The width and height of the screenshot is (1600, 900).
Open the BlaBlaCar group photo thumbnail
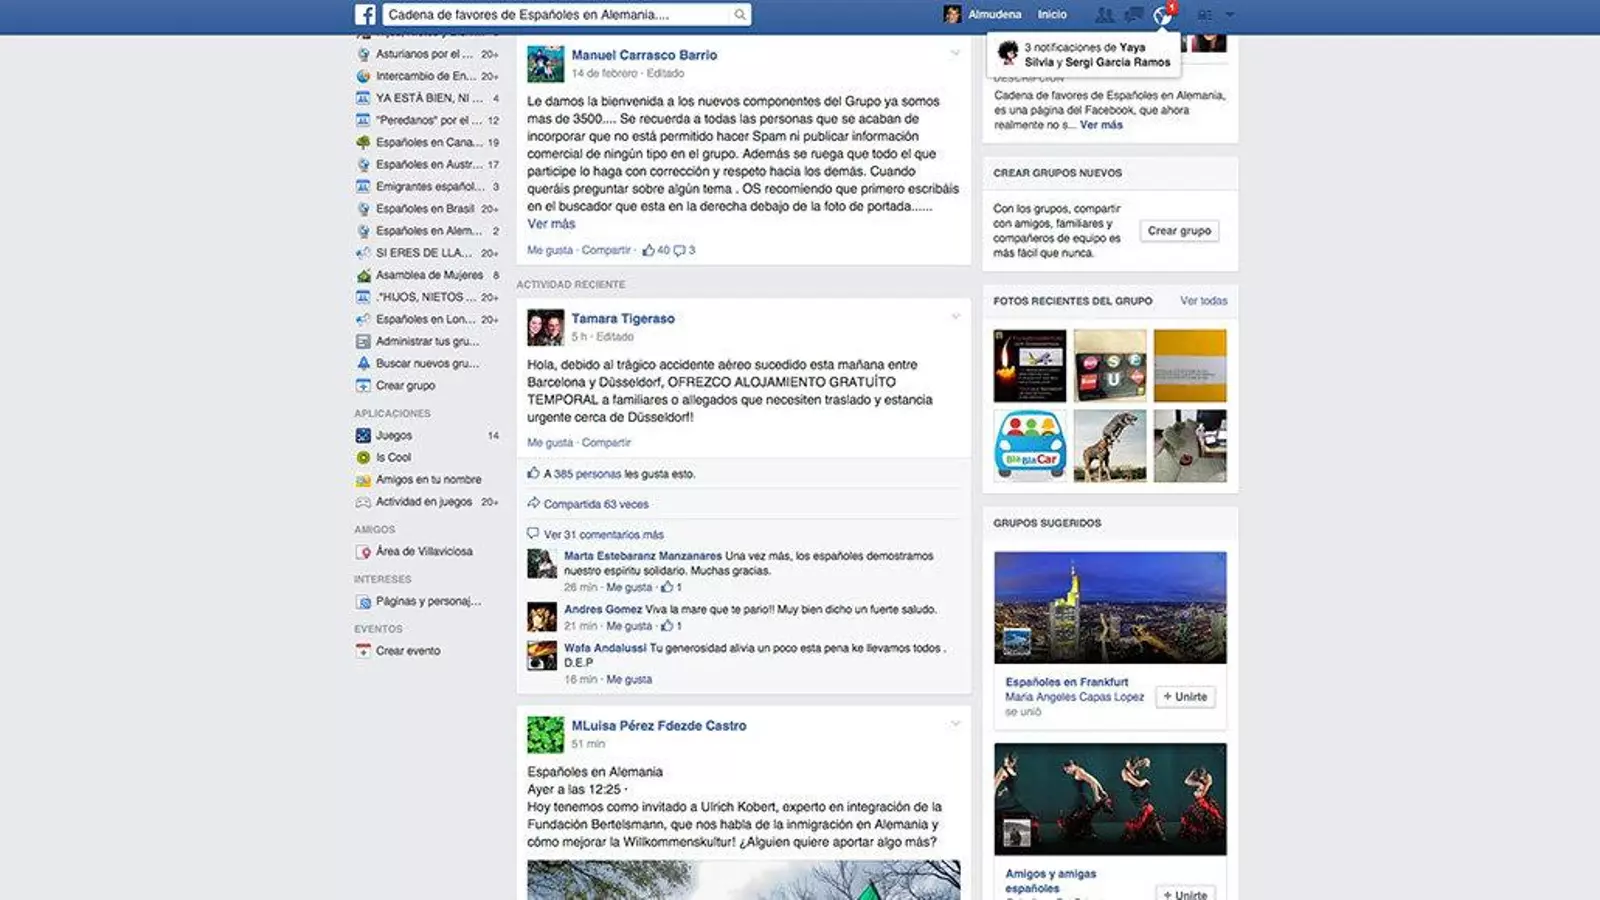click(x=1030, y=446)
